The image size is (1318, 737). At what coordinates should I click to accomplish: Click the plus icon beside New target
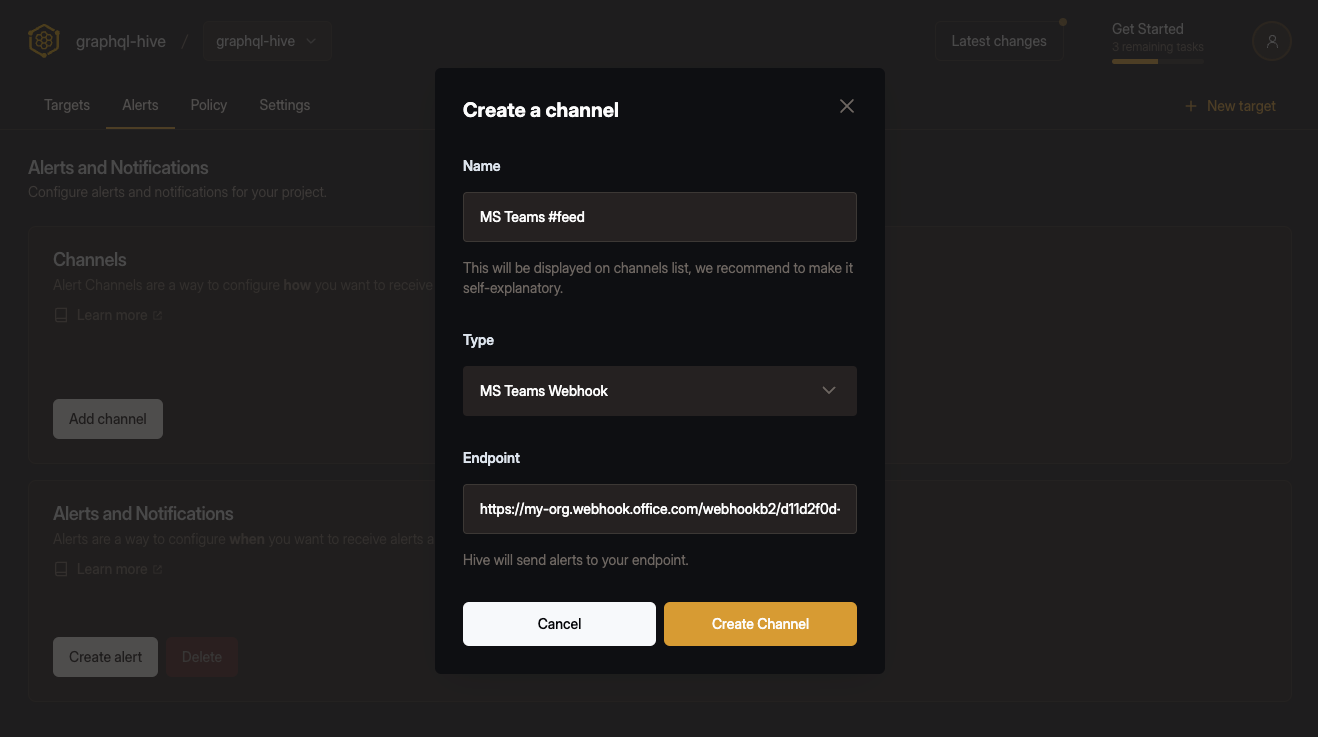pyautogui.click(x=1190, y=105)
